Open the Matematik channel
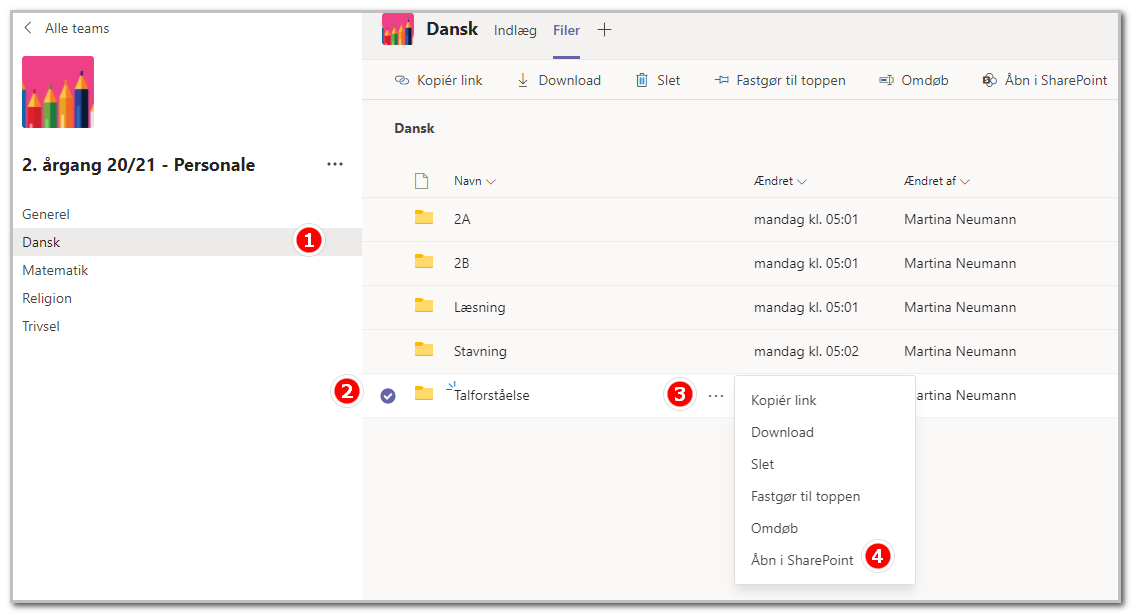1132x614 pixels. pyautogui.click(x=55, y=270)
